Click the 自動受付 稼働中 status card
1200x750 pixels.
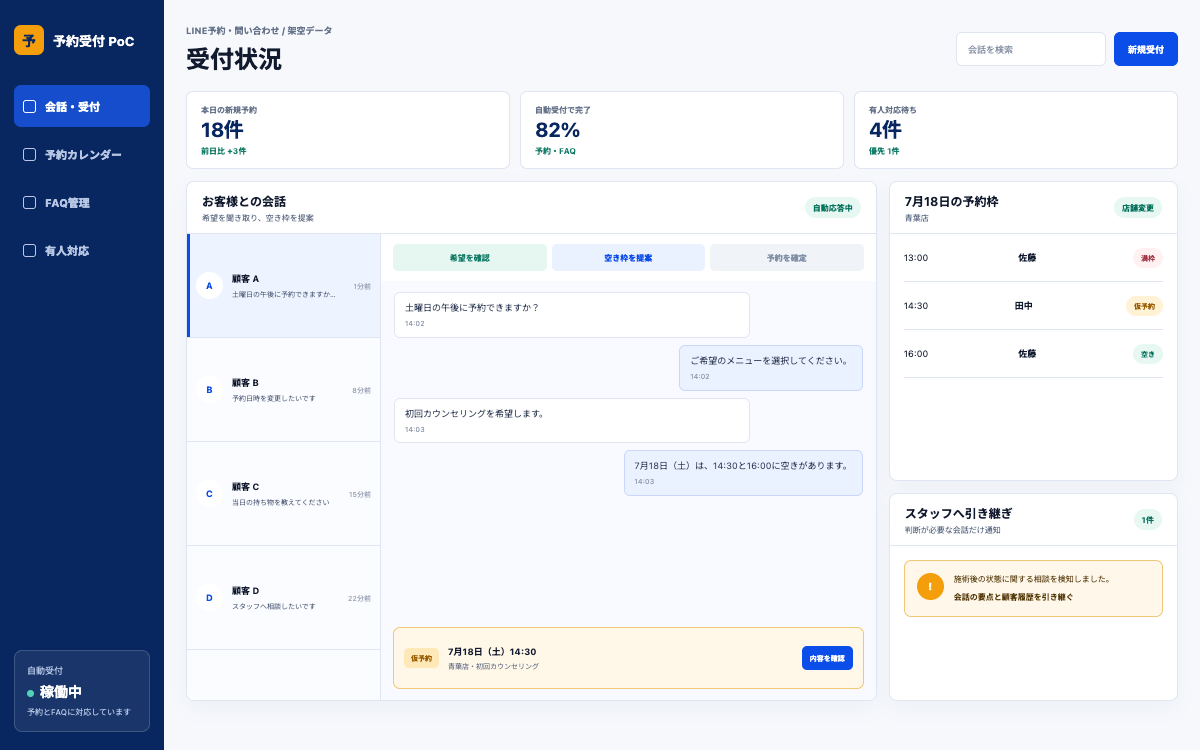[x=82, y=691]
